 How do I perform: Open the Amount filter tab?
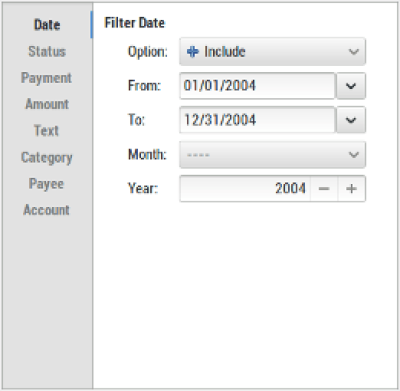(x=47, y=104)
